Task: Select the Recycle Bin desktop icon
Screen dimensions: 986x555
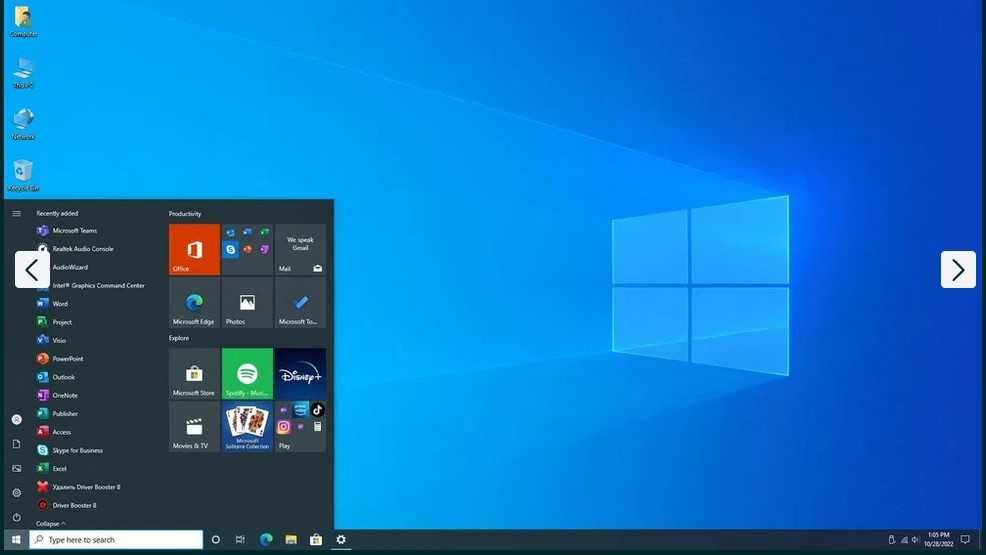Action: tap(23, 175)
